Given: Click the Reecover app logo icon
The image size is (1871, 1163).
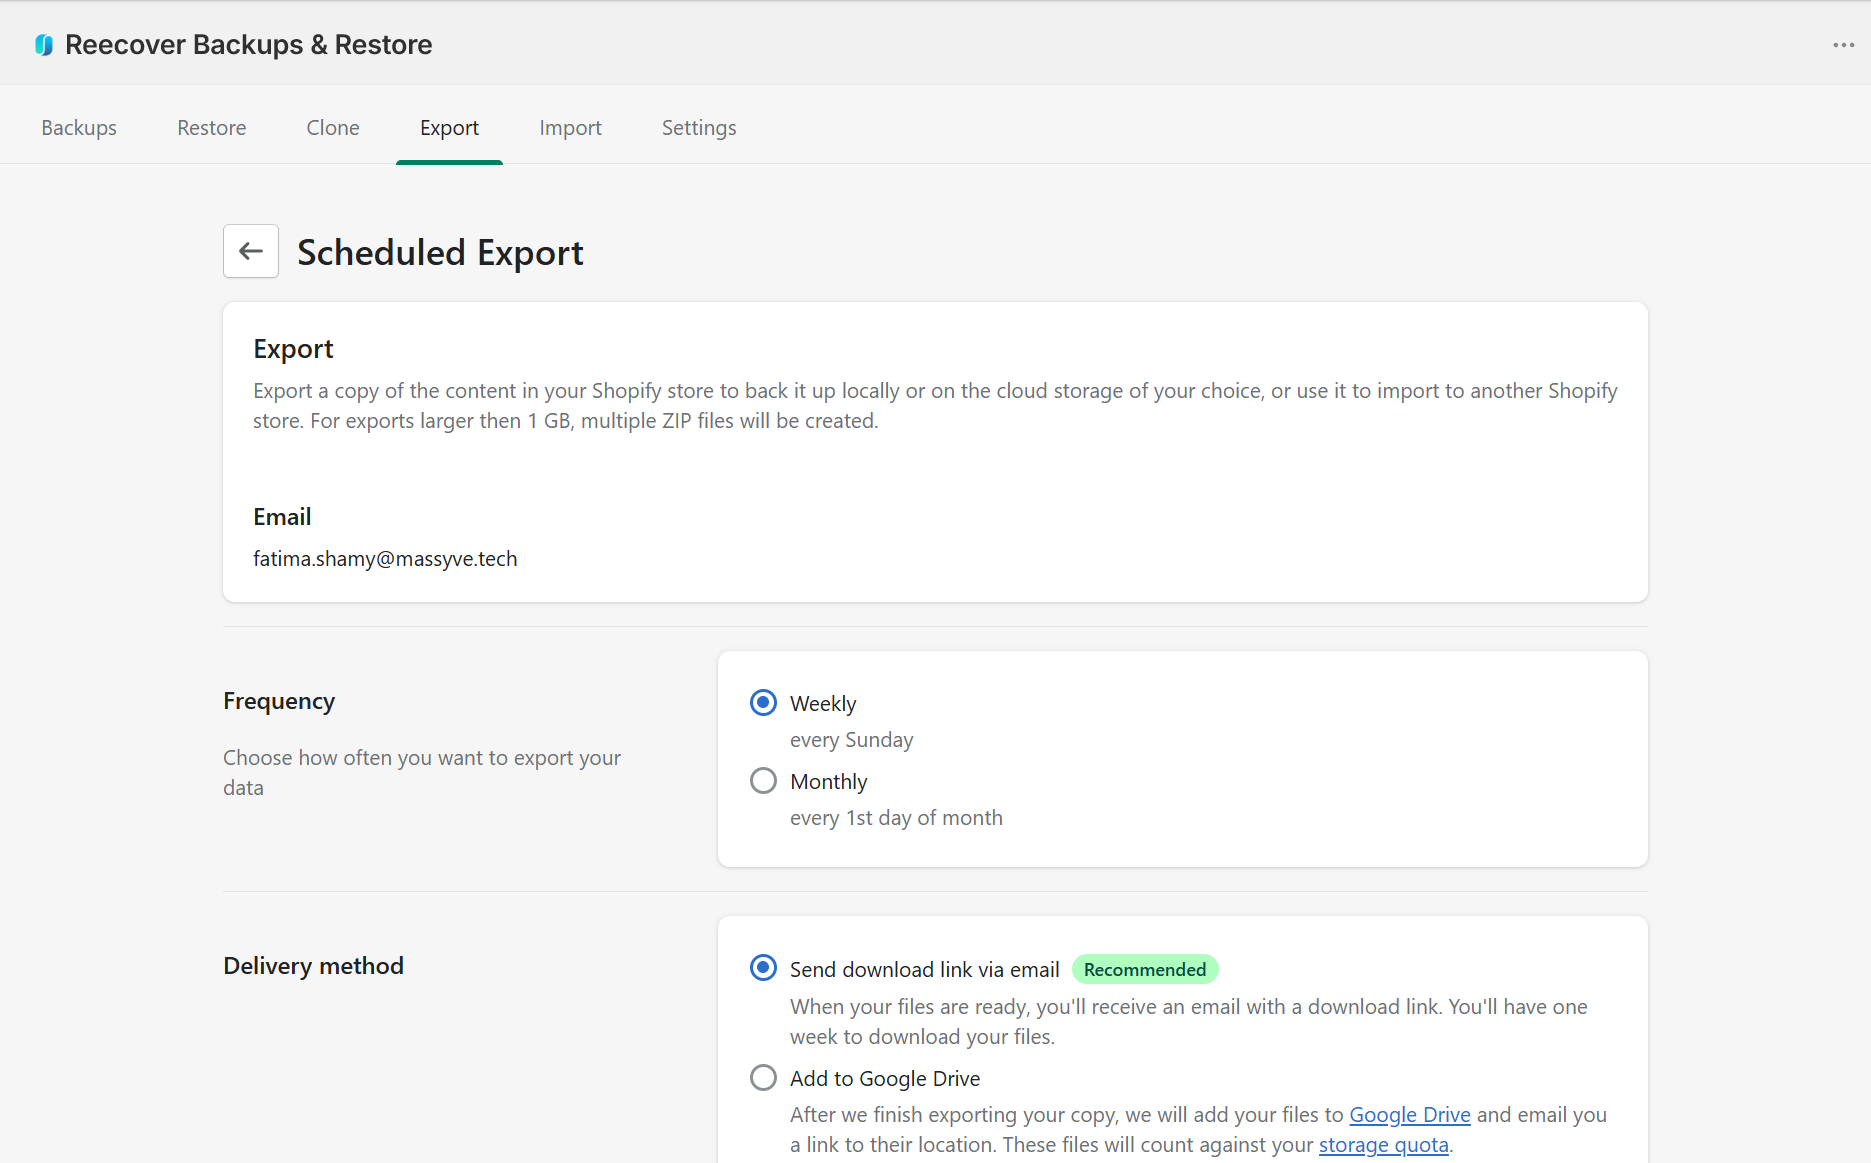Looking at the screenshot, I should coord(44,45).
